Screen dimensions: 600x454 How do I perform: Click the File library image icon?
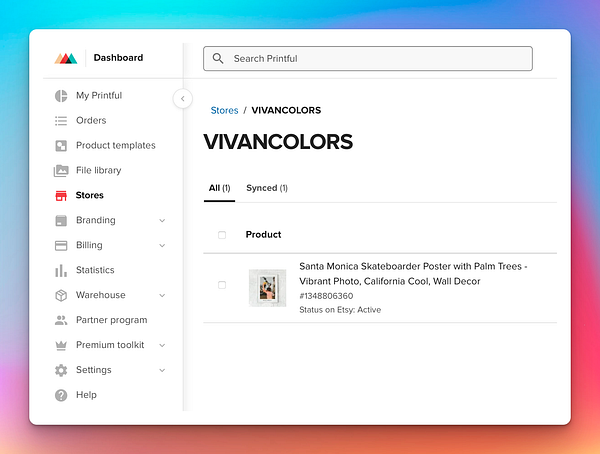(61, 170)
